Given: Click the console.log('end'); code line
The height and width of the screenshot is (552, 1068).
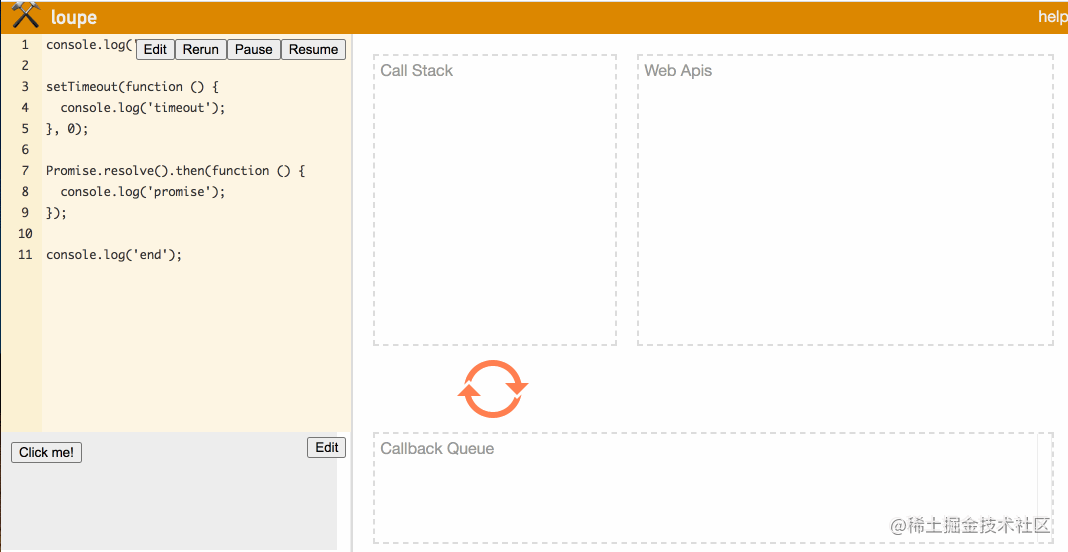Looking at the screenshot, I should tap(114, 255).
